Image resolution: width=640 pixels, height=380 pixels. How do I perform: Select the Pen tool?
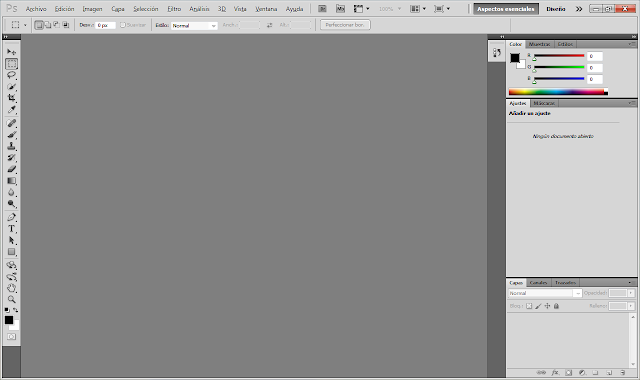point(11,217)
